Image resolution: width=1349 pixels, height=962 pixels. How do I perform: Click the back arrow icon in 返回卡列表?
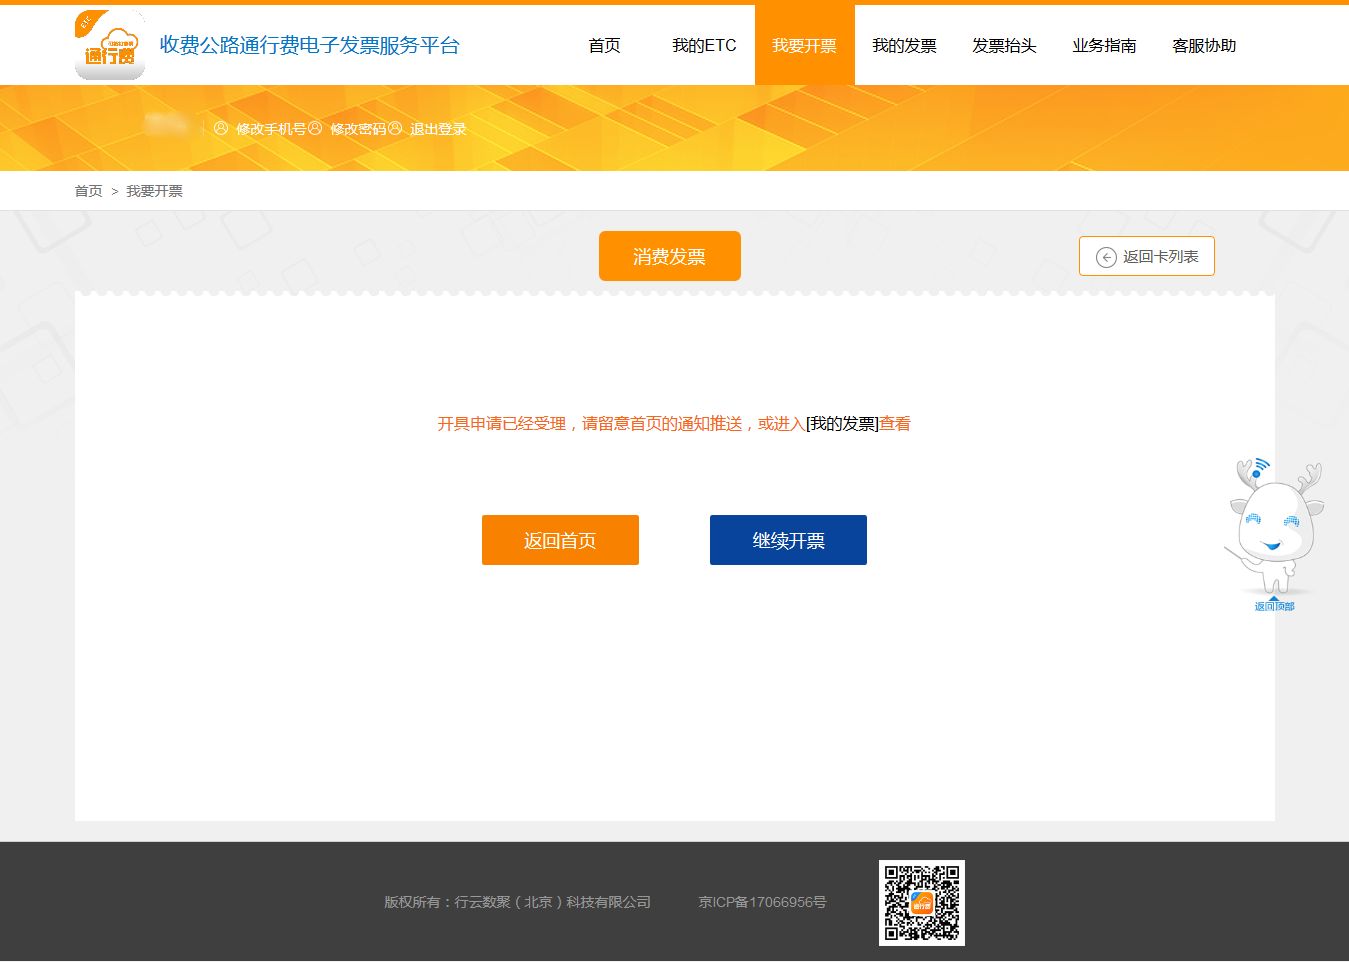1106,257
